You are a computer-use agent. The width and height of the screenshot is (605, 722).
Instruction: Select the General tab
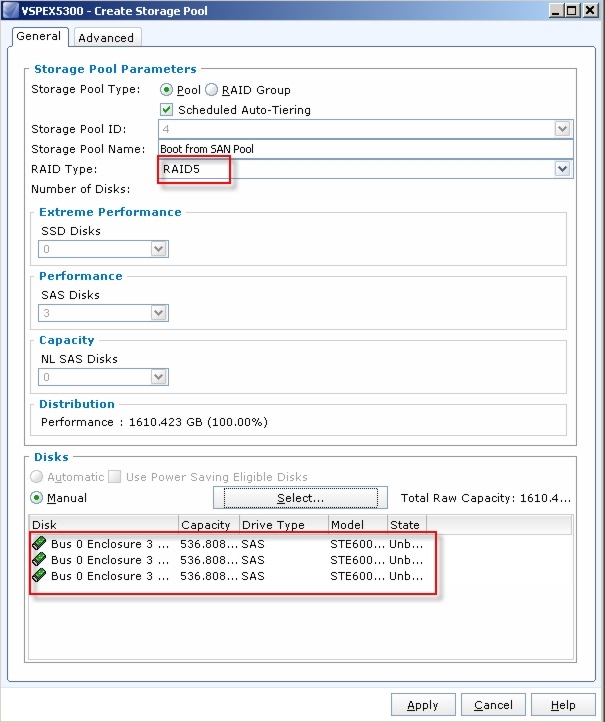point(39,36)
